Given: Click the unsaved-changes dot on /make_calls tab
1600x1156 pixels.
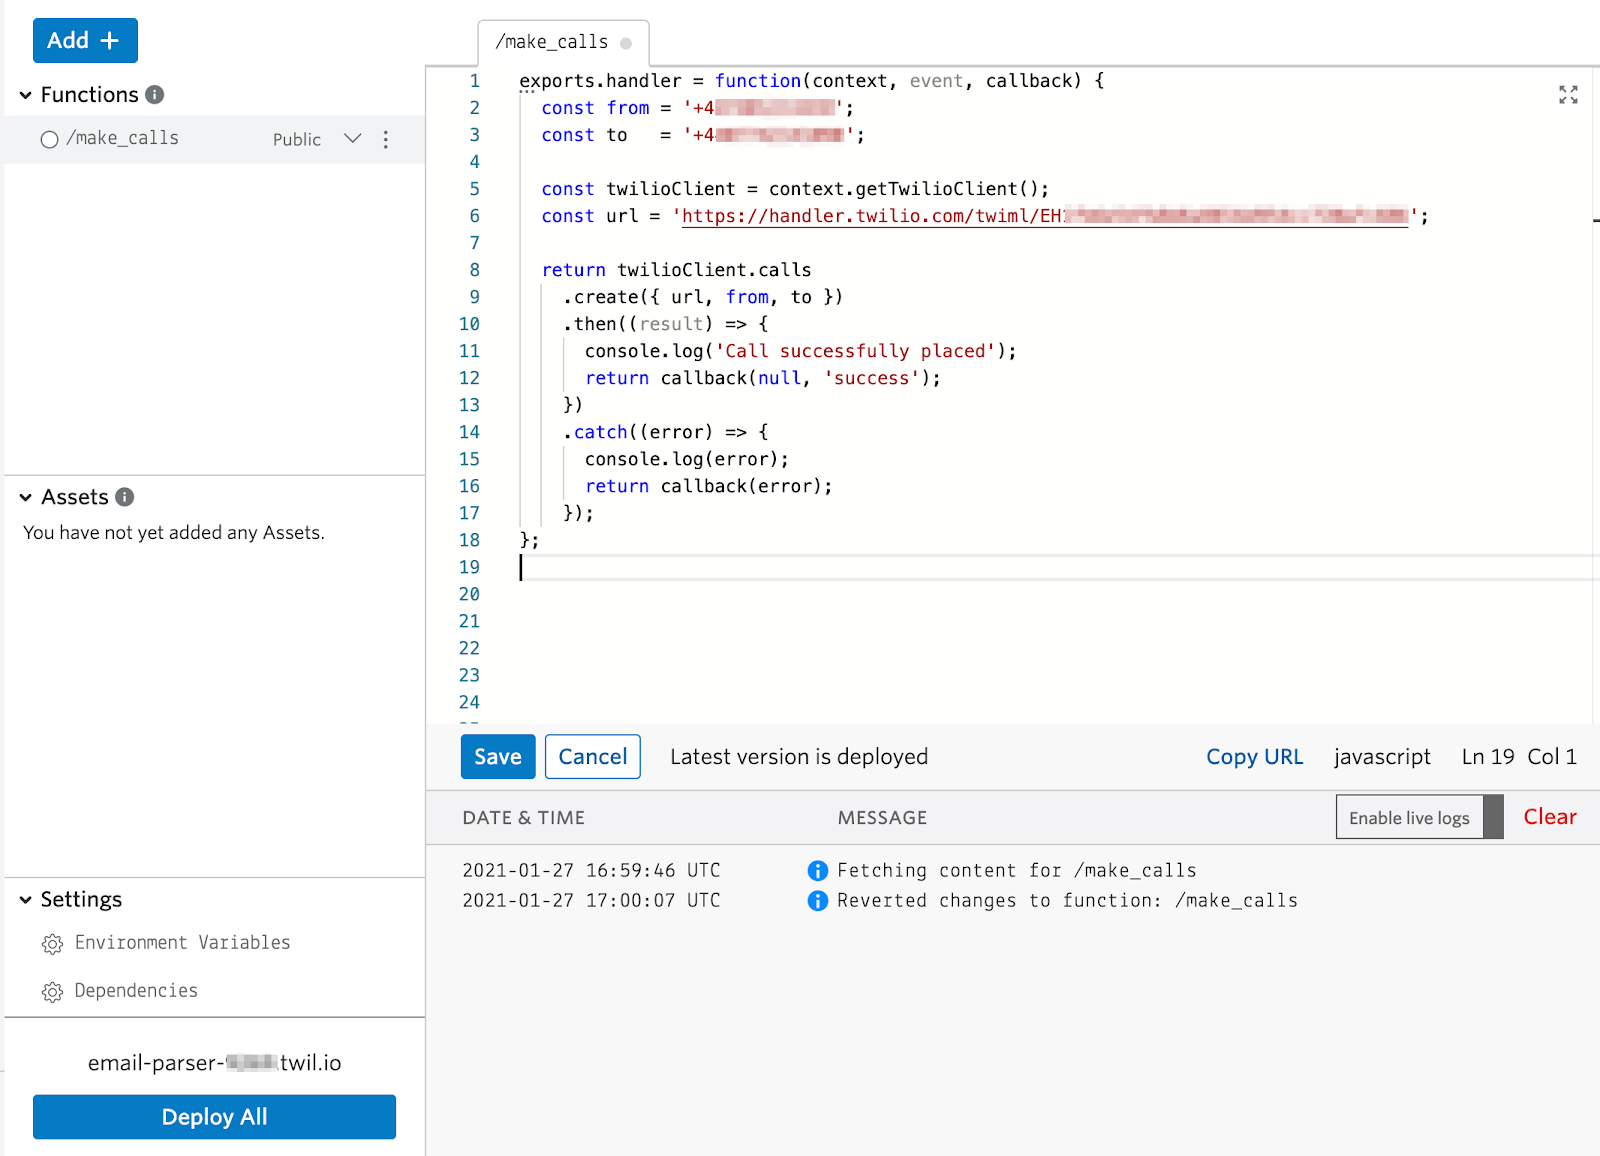Looking at the screenshot, I should pos(626,43).
